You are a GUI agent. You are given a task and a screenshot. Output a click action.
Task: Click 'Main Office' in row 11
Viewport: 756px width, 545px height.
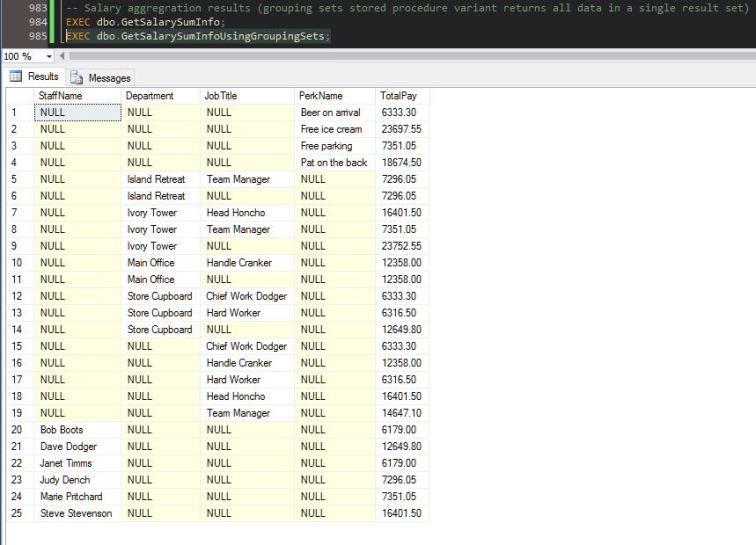point(161,279)
